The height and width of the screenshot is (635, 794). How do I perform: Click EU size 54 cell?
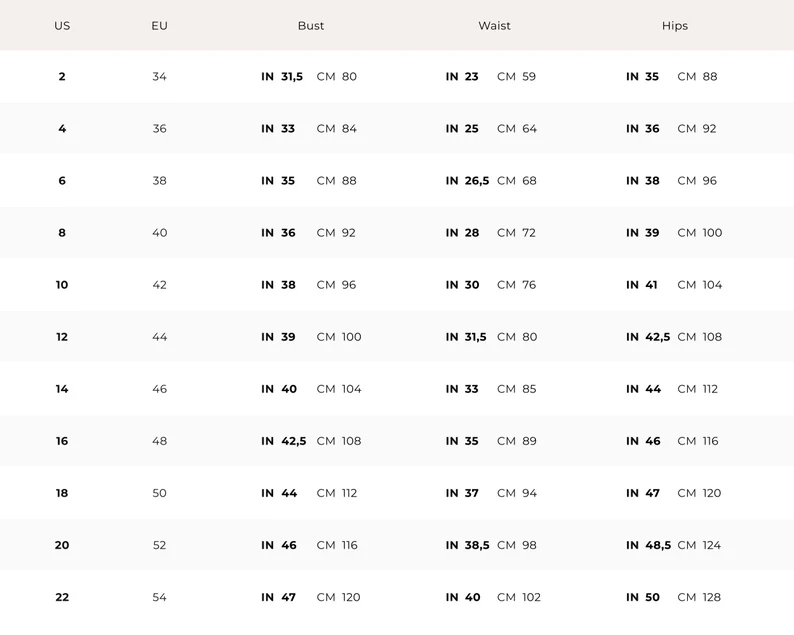(x=160, y=597)
